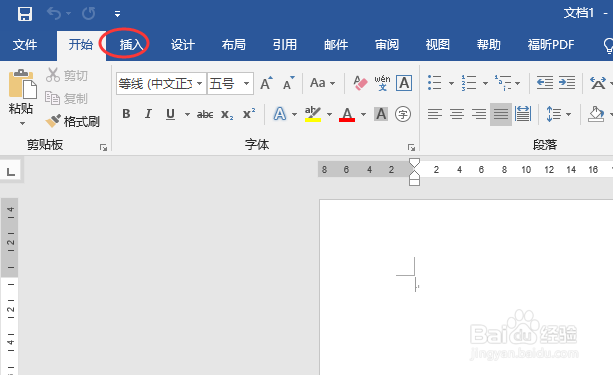Open font color dropdown arrow
The image size is (613, 375).
364,115
